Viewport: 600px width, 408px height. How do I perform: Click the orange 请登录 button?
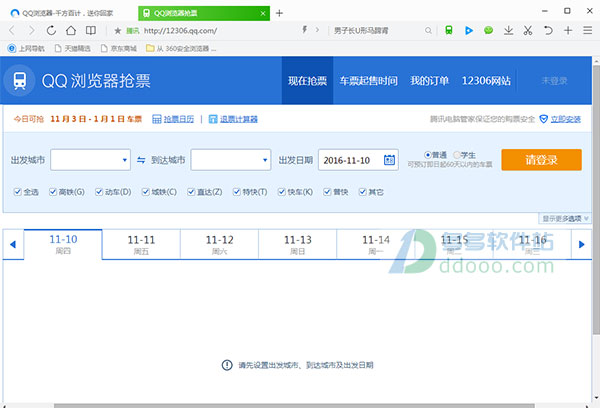(541, 160)
